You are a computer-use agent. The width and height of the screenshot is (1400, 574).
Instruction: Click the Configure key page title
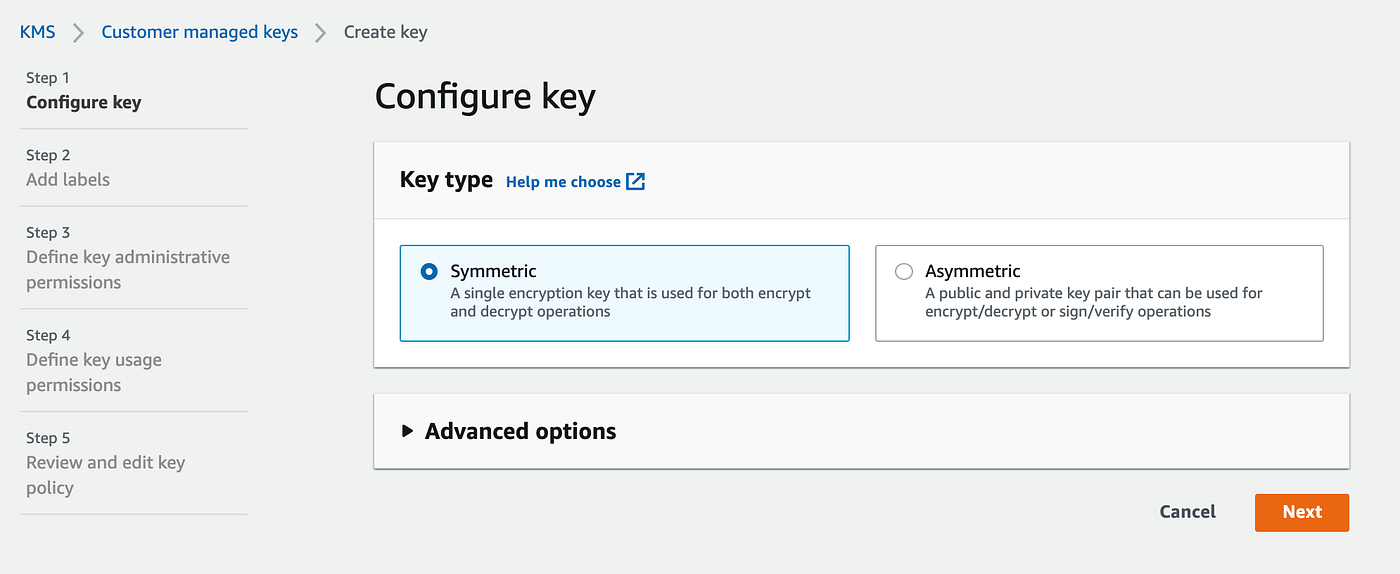[x=485, y=97]
